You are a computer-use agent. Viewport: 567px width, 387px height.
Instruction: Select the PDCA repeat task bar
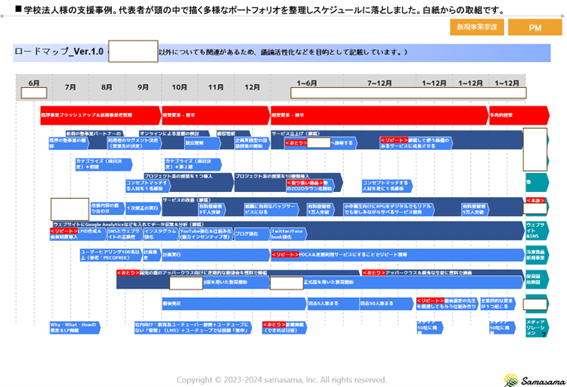(397, 255)
